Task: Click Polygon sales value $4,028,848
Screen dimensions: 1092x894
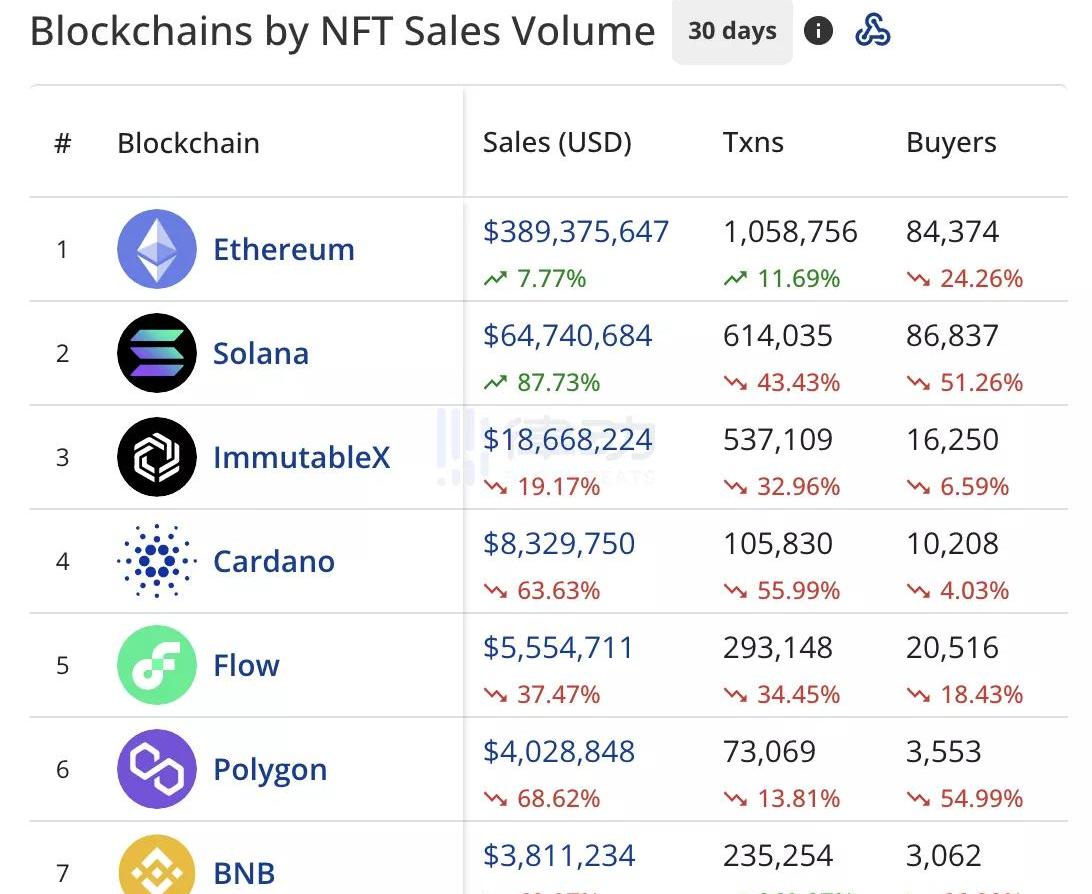Action: (559, 752)
